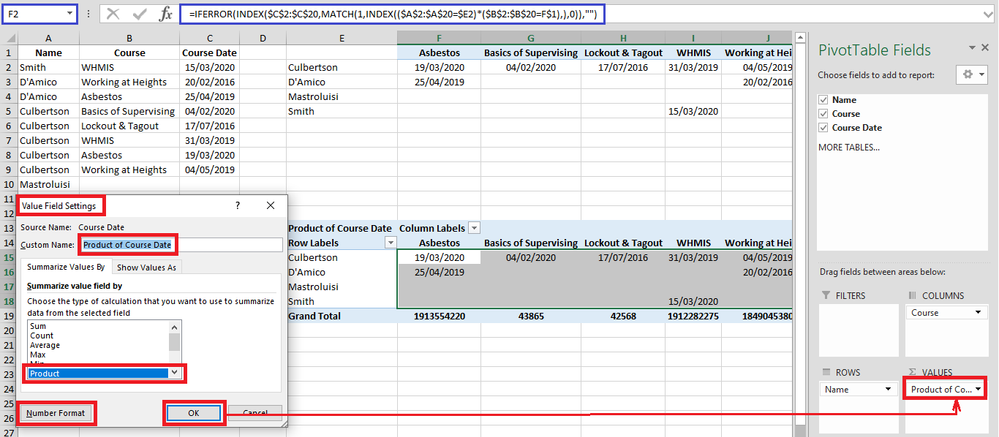Switch to the Show Values As tab
The image size is (999, 437).
(147, 268)
